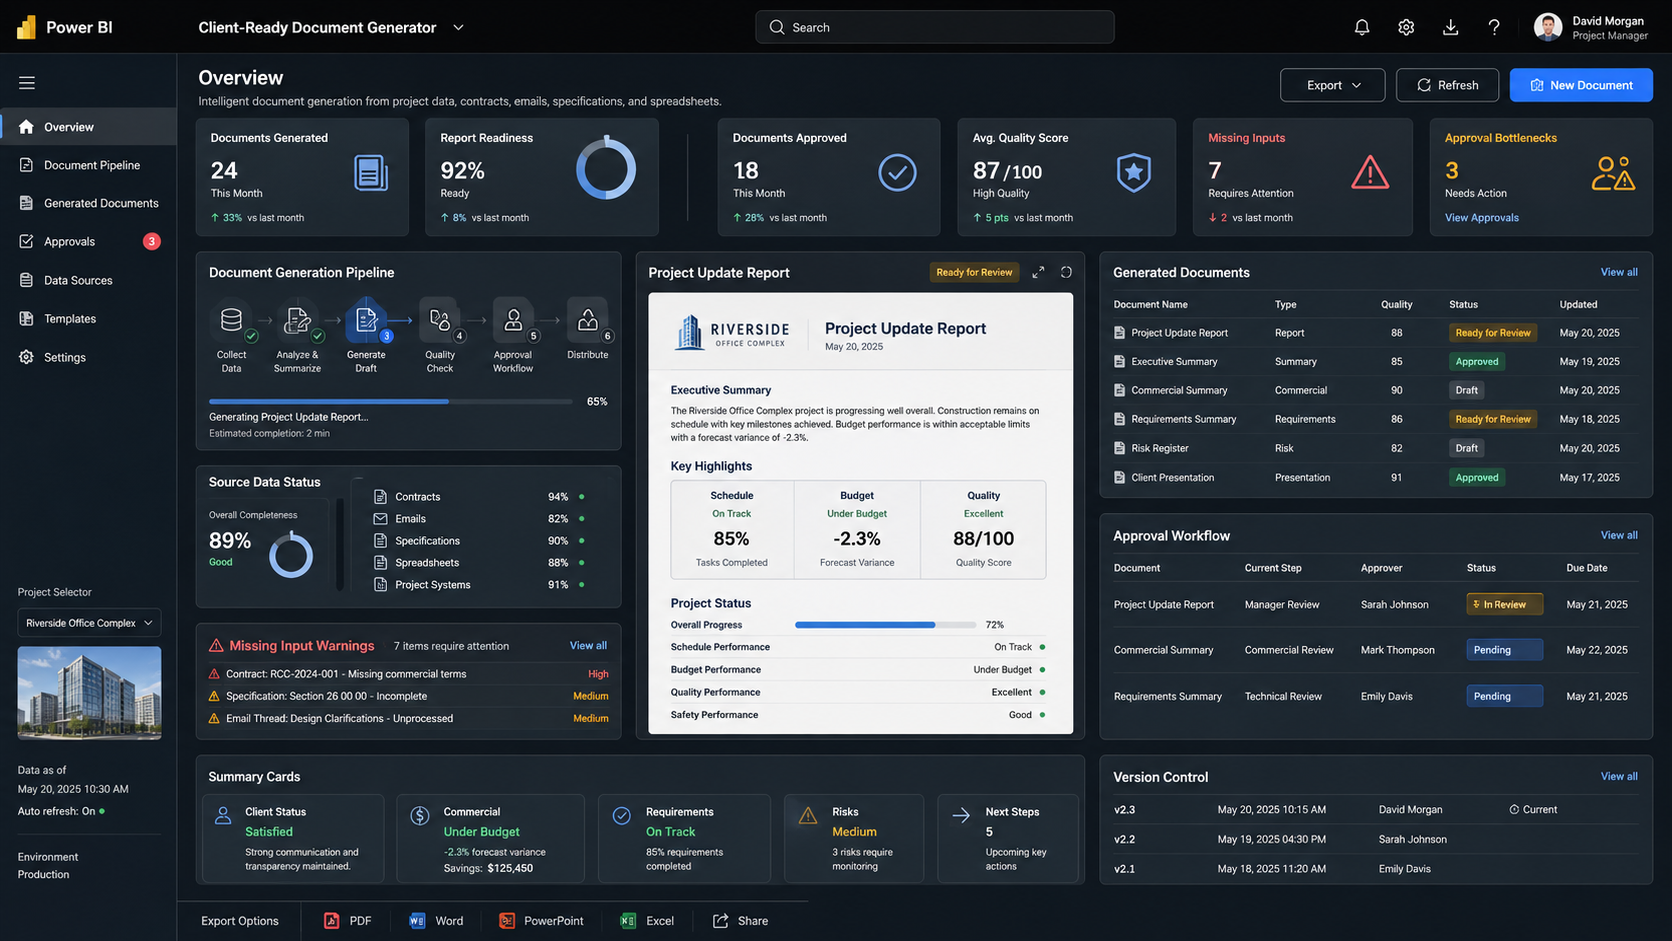Open Templates in the sidebar
Viewport: 1672px width, 941px height.
[88, 318]
